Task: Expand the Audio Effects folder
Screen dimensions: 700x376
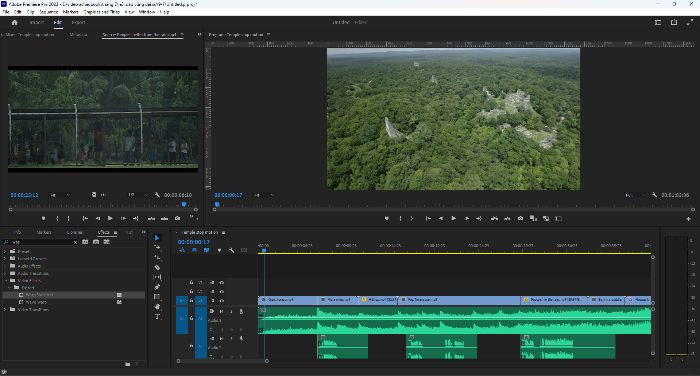Action: click(5, 266)
